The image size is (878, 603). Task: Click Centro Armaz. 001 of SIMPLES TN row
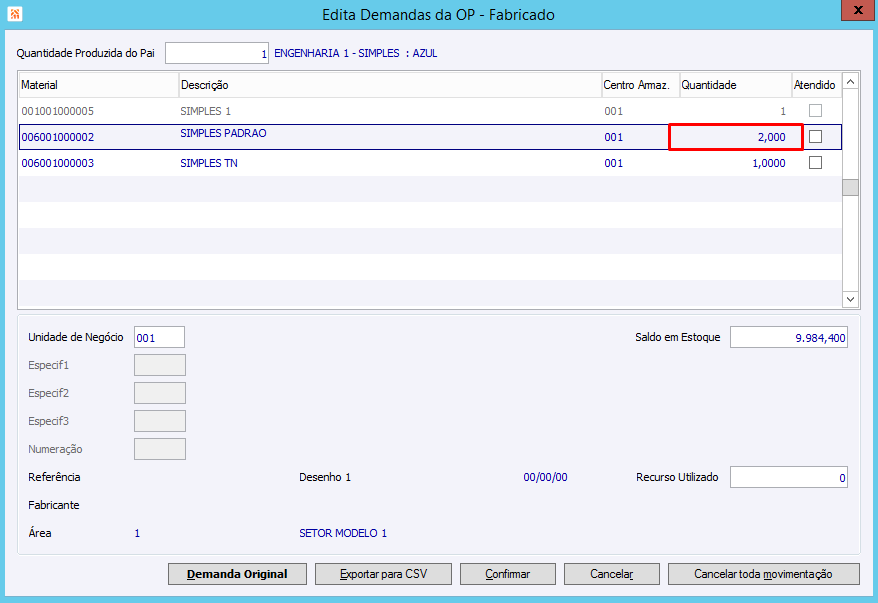point(614,163)
